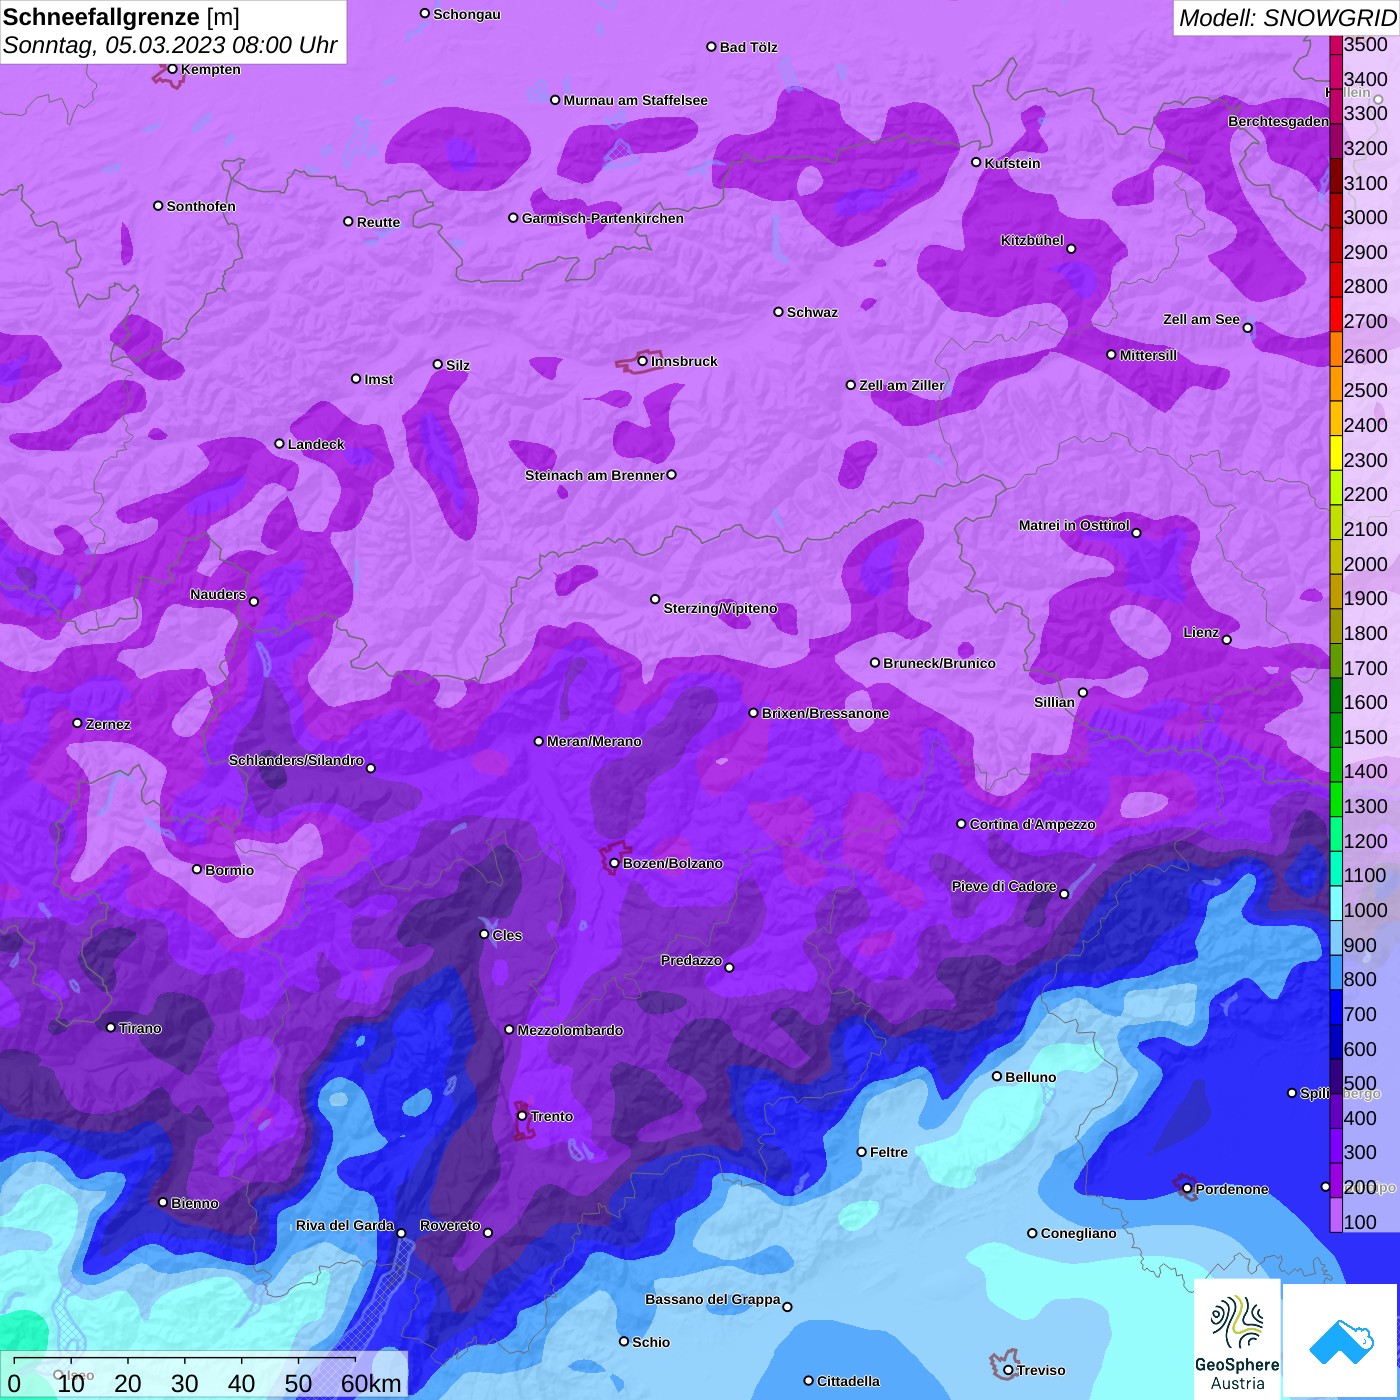Click the Zell am See marker dot
Image resolution: width=1400 pixels, height=1400 pixels.
[1247, 328]
